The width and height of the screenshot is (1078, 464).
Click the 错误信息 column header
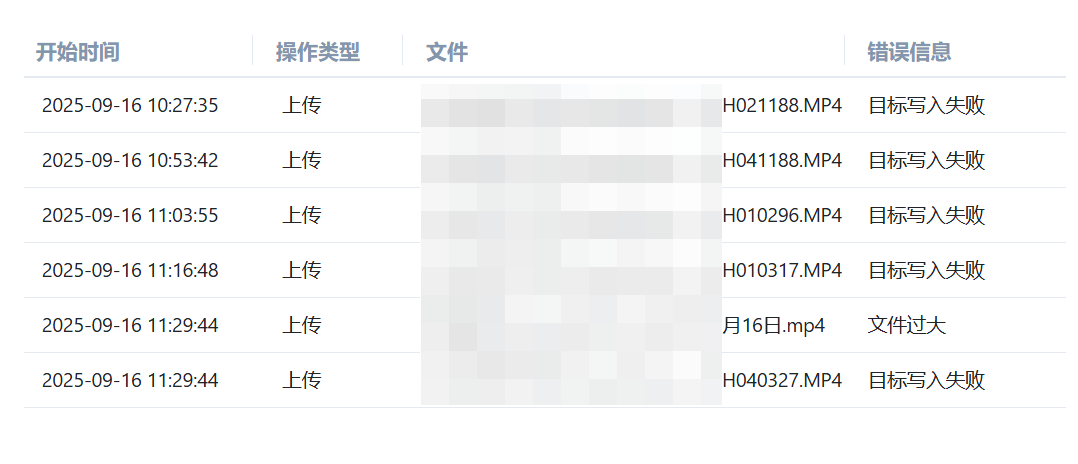(x=909, y=52)
